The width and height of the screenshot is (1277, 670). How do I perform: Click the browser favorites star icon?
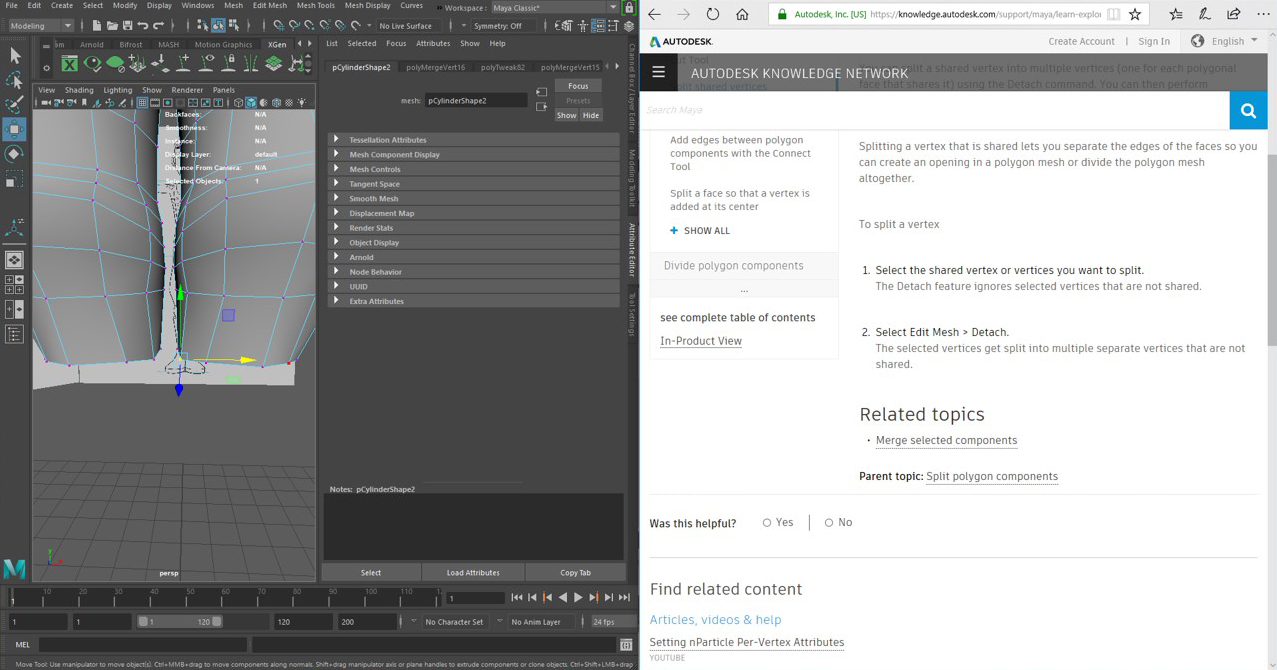click(x=1135, y=14)
